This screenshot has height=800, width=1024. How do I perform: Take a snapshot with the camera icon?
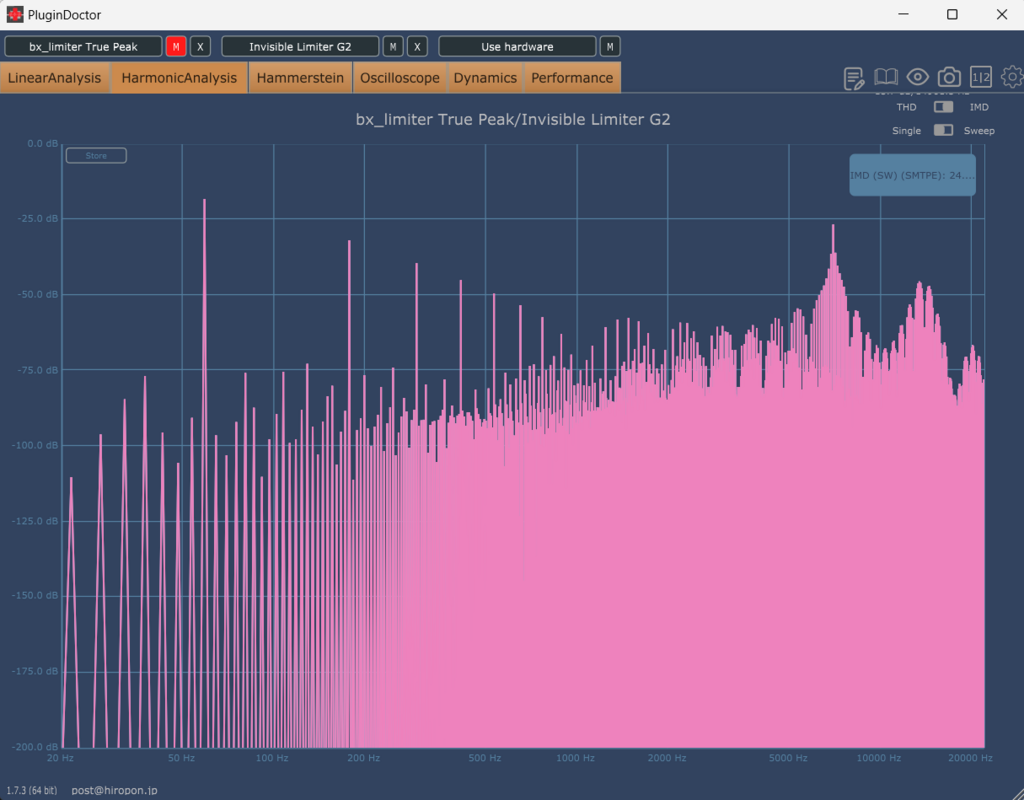[x=949, y=78]
